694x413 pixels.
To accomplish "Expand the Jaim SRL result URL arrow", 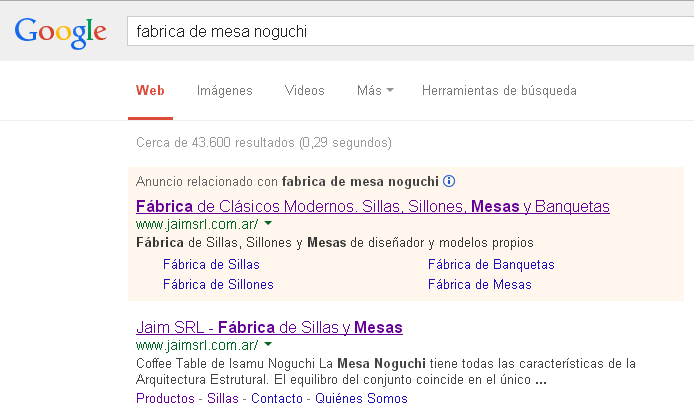I will pyautogui.click(x=268, y=344).
